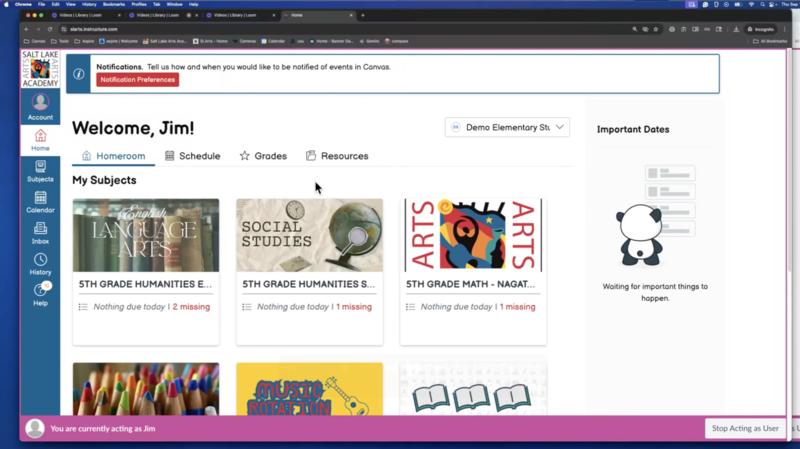Open the Inbox in the sidebar
Screen dimensions: 800x449
pyautogui.click(x=40, y=233)
